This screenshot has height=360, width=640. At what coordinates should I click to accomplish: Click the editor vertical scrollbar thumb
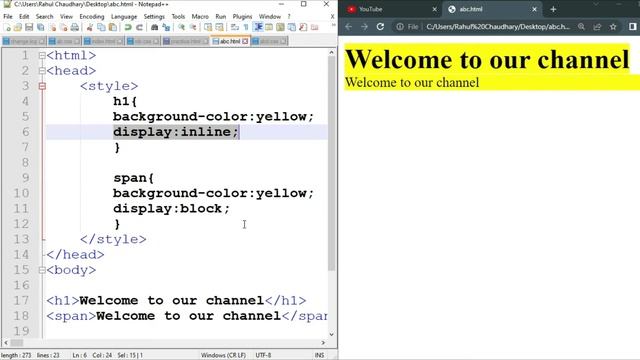(x=331, y=163)
